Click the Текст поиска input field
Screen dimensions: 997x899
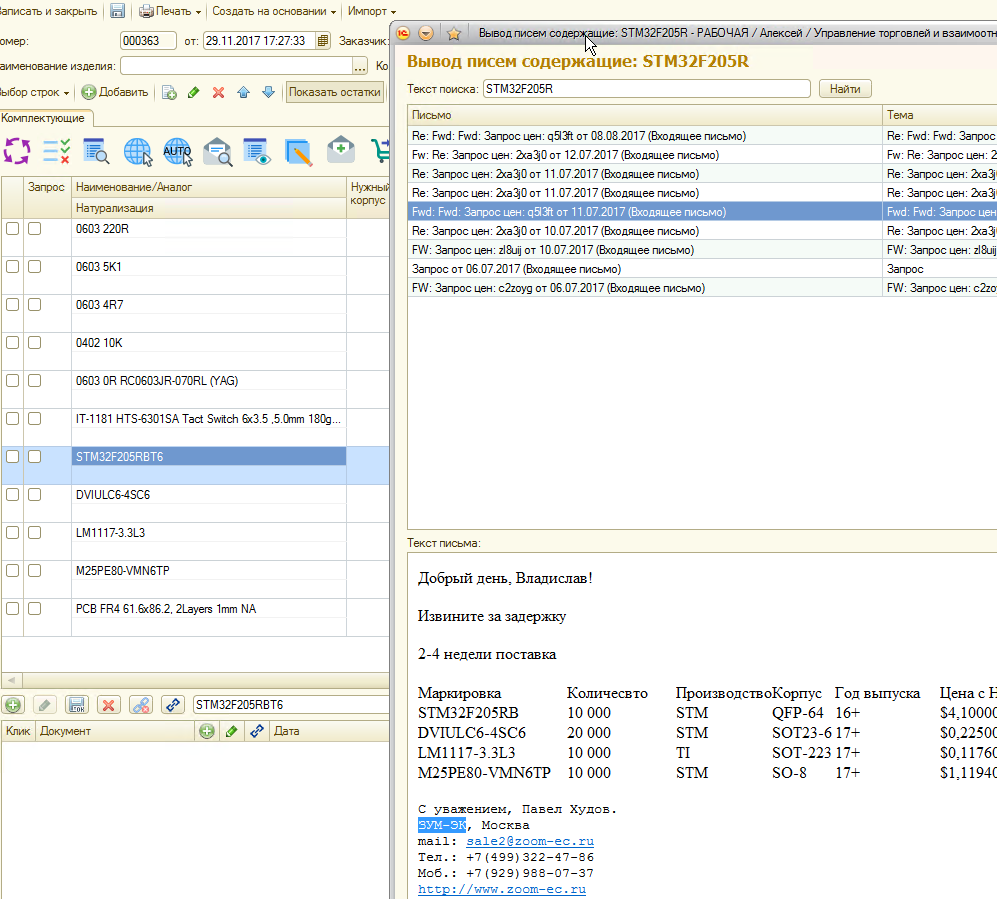pos(646,89)
